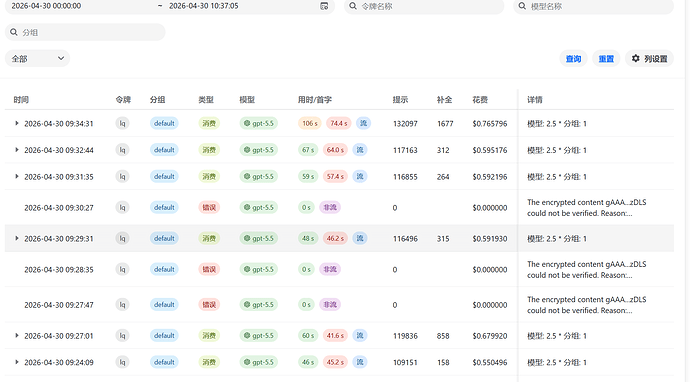Click the 45.2 s first-token badge
The width and height of the screenshot is (690, 382).
point(335,362)
